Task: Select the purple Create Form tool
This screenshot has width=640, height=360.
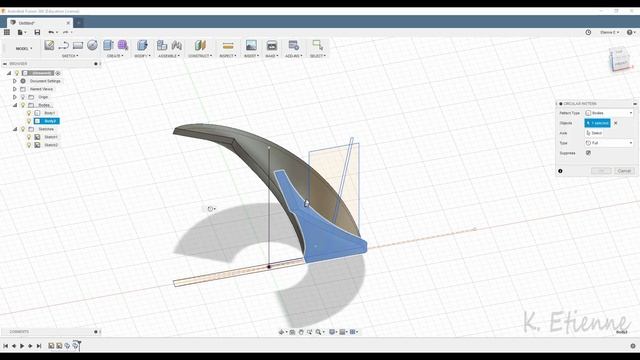Action: [x=122, y=45]
